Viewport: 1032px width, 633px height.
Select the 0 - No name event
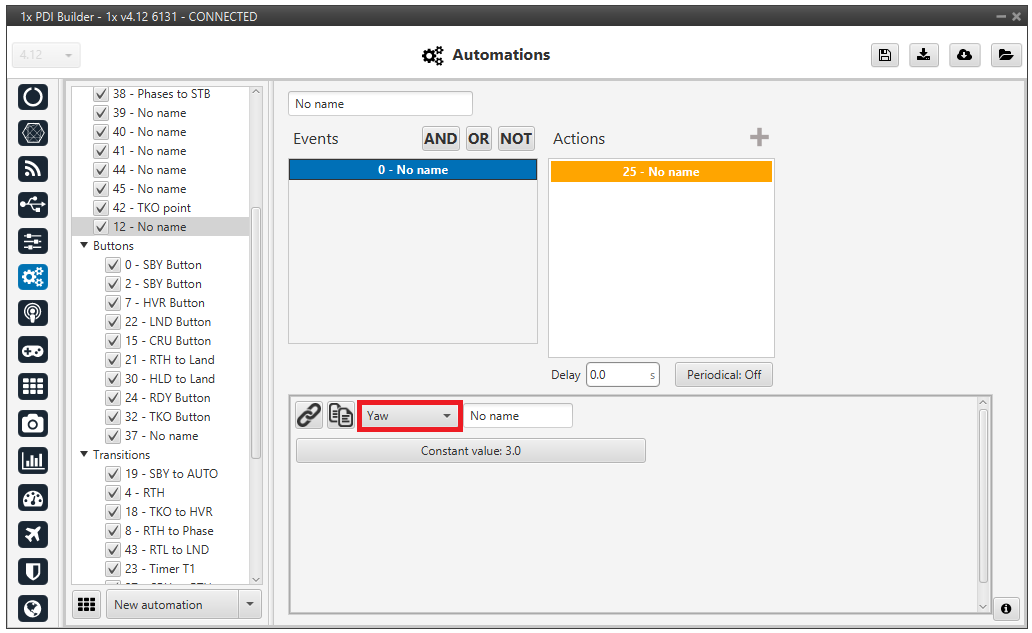pos(412,170)
